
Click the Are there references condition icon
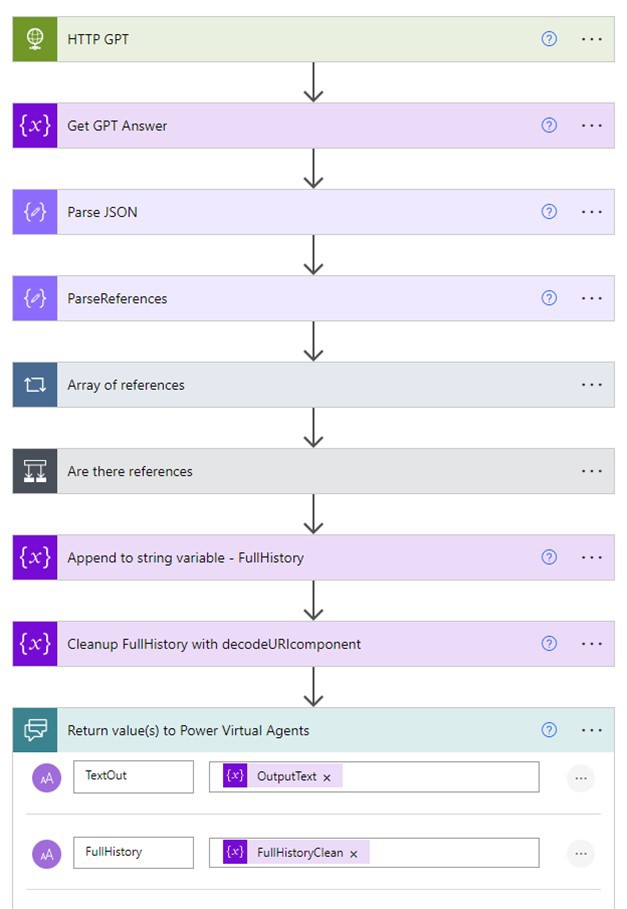click(x=35, y=471)
